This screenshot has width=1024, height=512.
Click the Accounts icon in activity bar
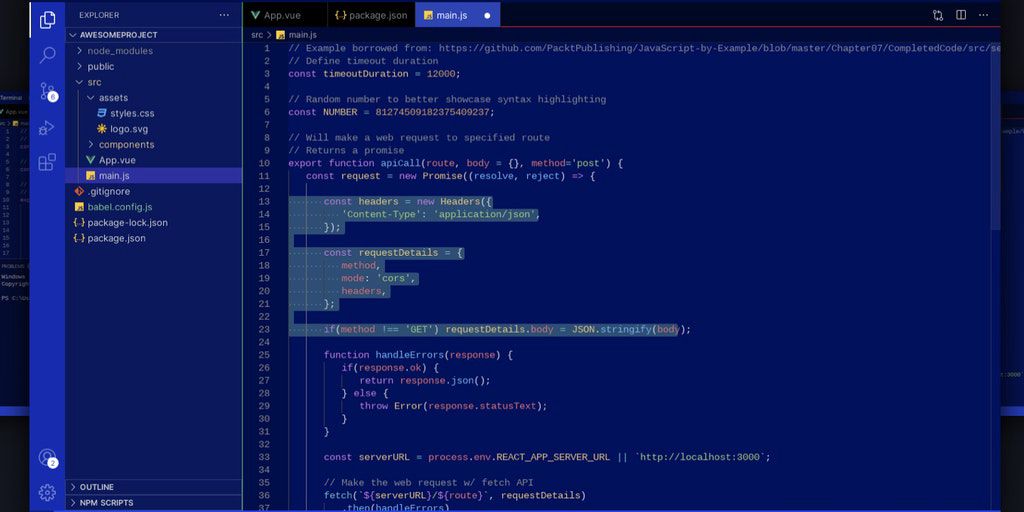point(47,457)
